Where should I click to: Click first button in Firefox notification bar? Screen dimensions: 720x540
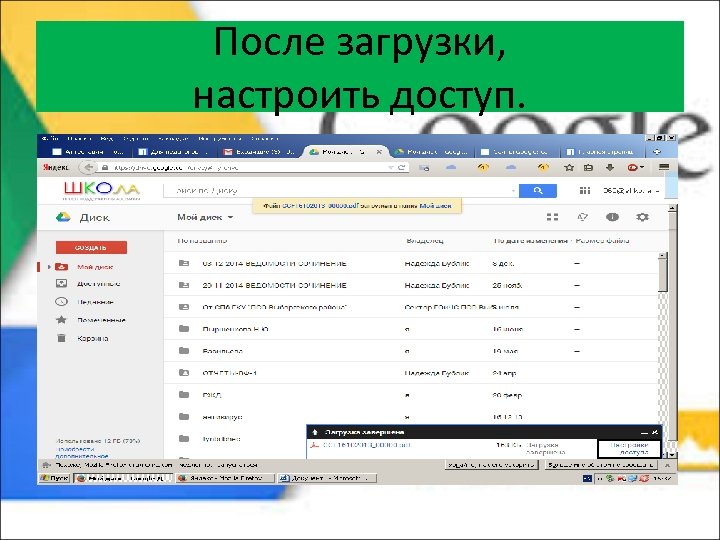point(491,465)
